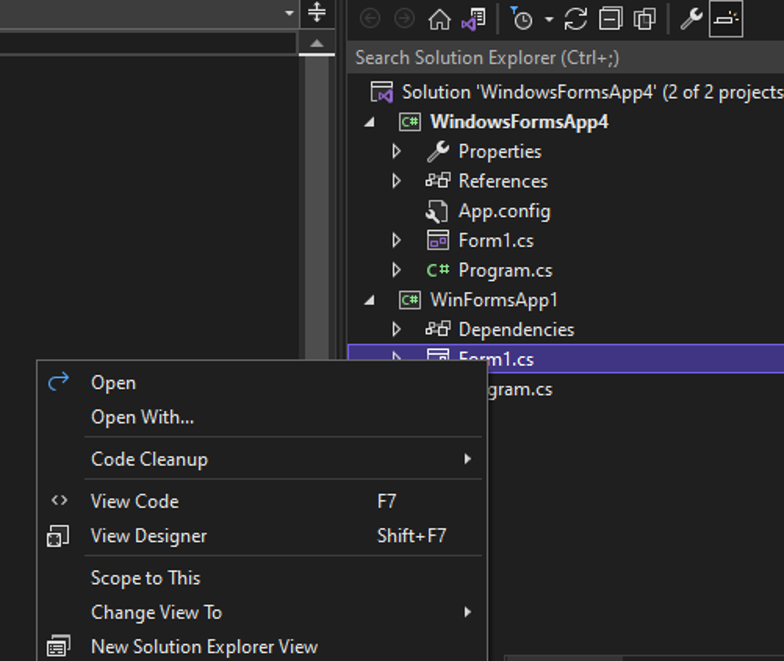
Task: Toggle Show All Files icon
Action: point(644,20)
